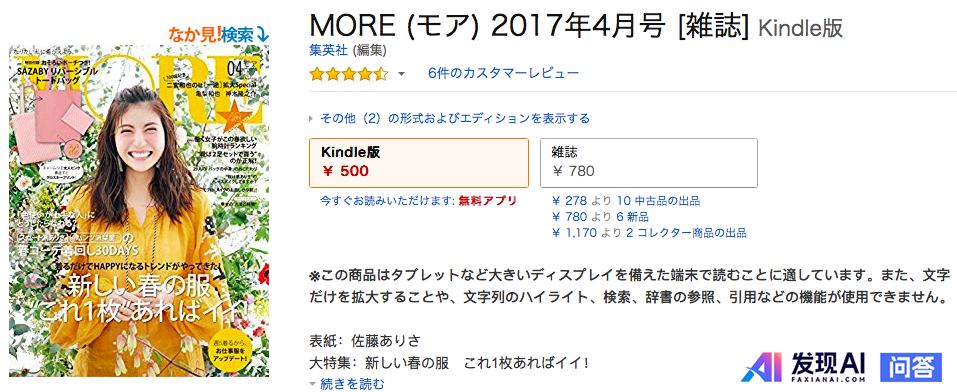Viewport: 957px width, 392px height.
Task: Select the Kindle版 ¥500 format option
Action: tap(419, 162)
